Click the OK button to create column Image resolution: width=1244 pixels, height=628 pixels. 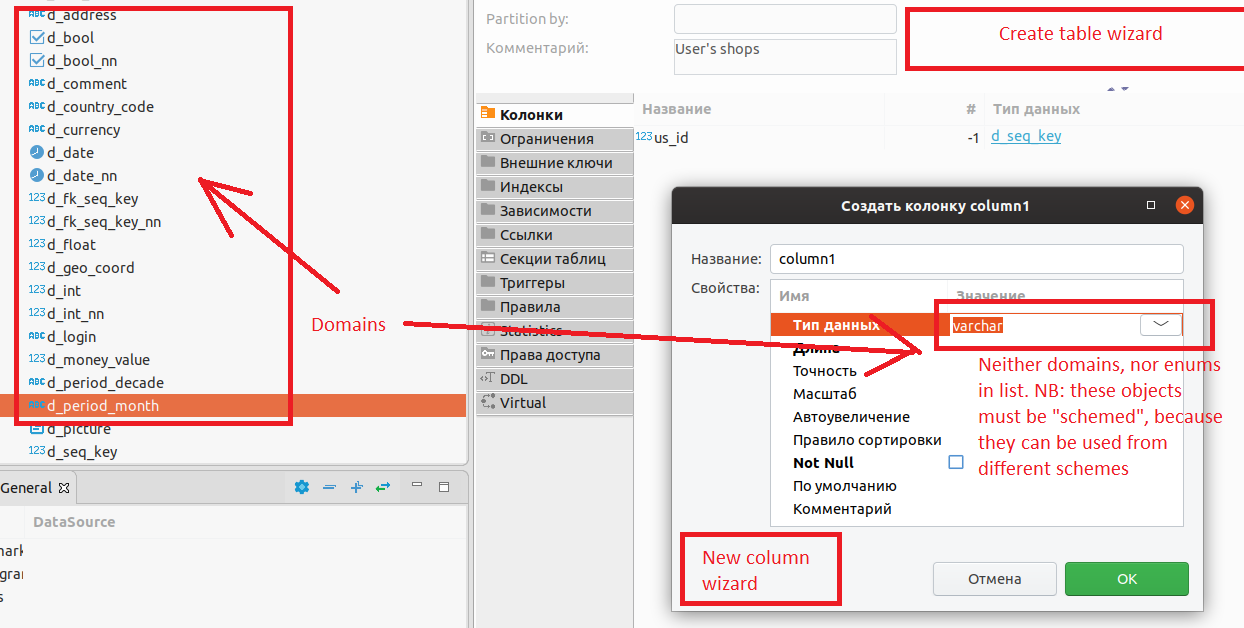1126,578
